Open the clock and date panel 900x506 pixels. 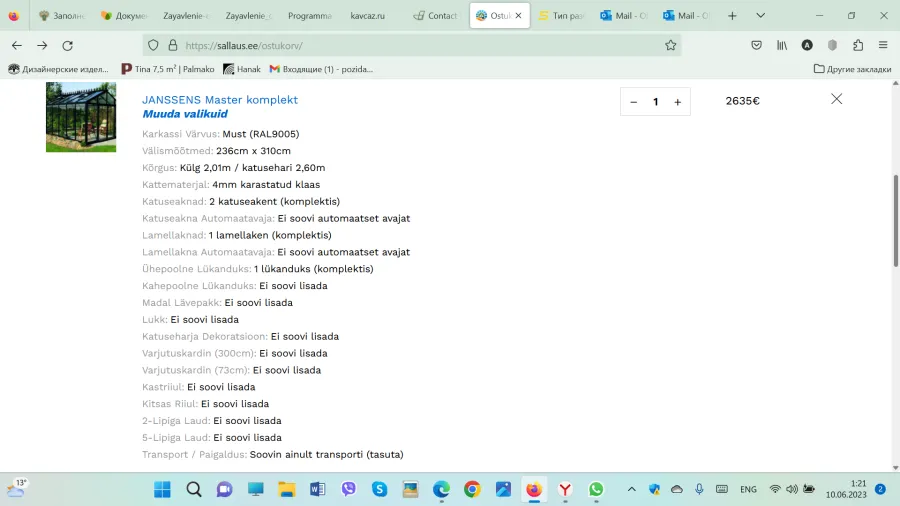point(846,489)
